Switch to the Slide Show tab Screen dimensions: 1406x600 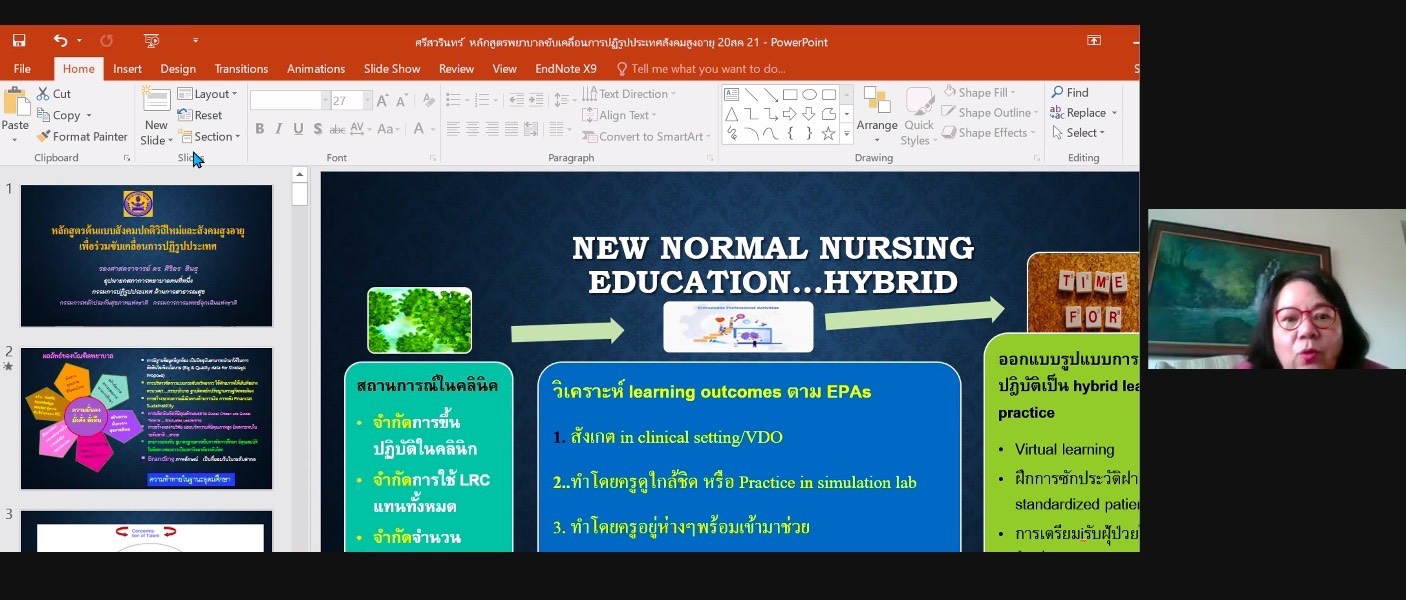[392, 69]
